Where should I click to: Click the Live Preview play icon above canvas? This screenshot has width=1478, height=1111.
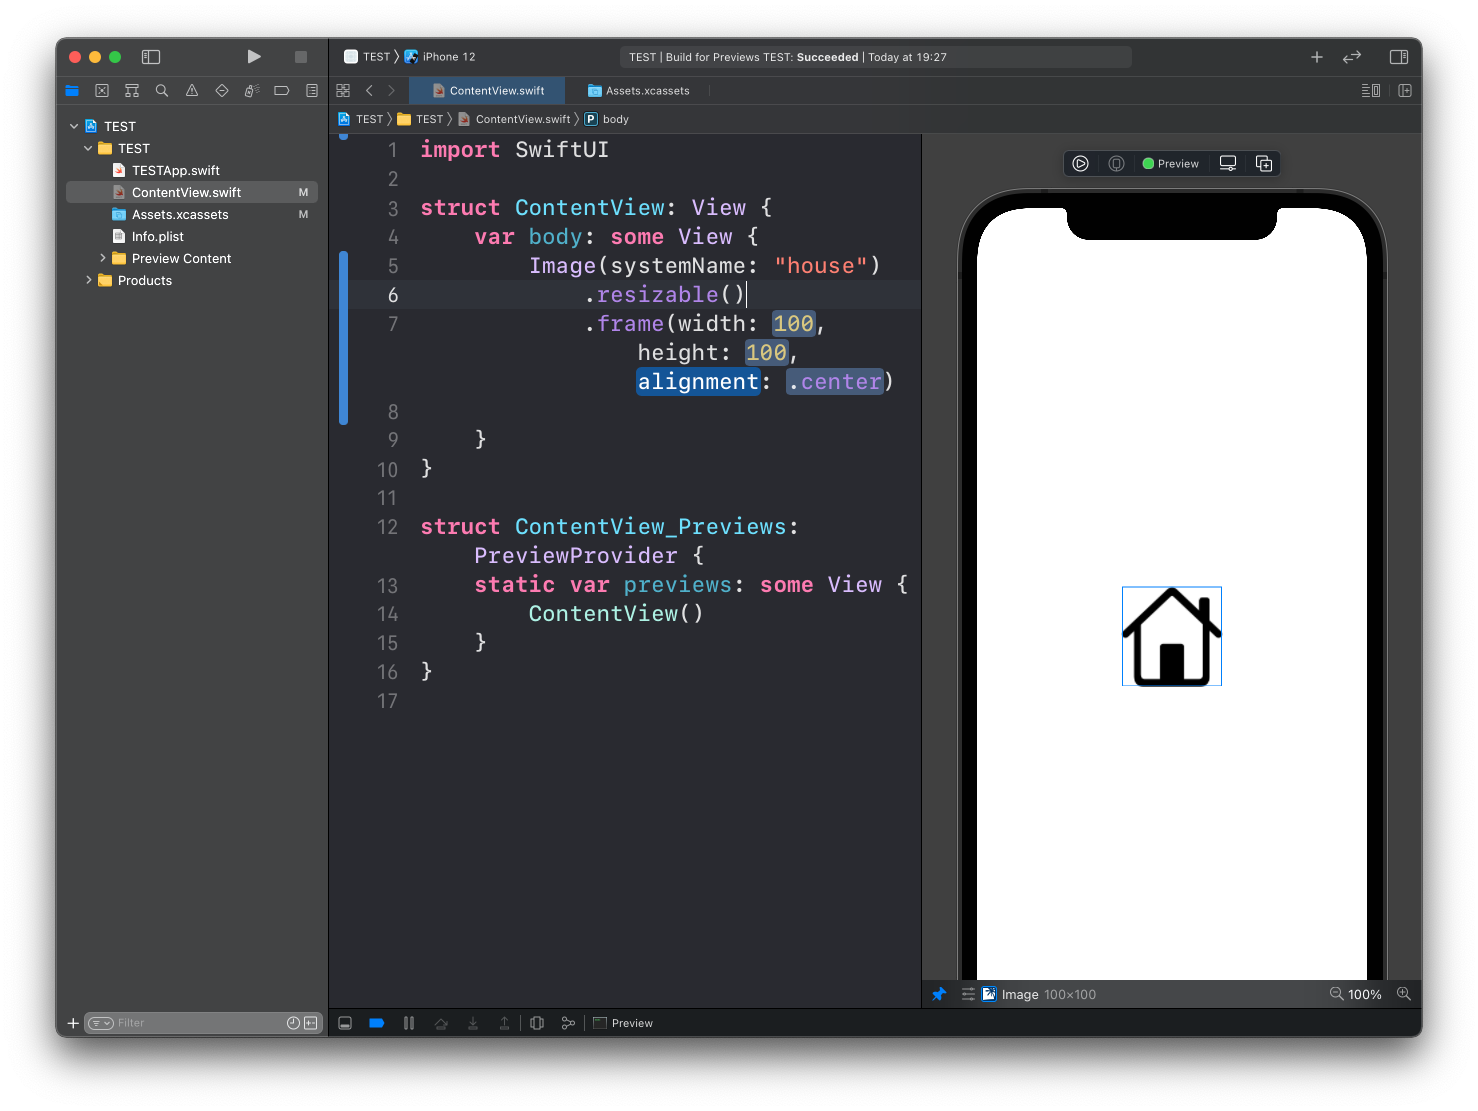click(x=1080, y=163)
